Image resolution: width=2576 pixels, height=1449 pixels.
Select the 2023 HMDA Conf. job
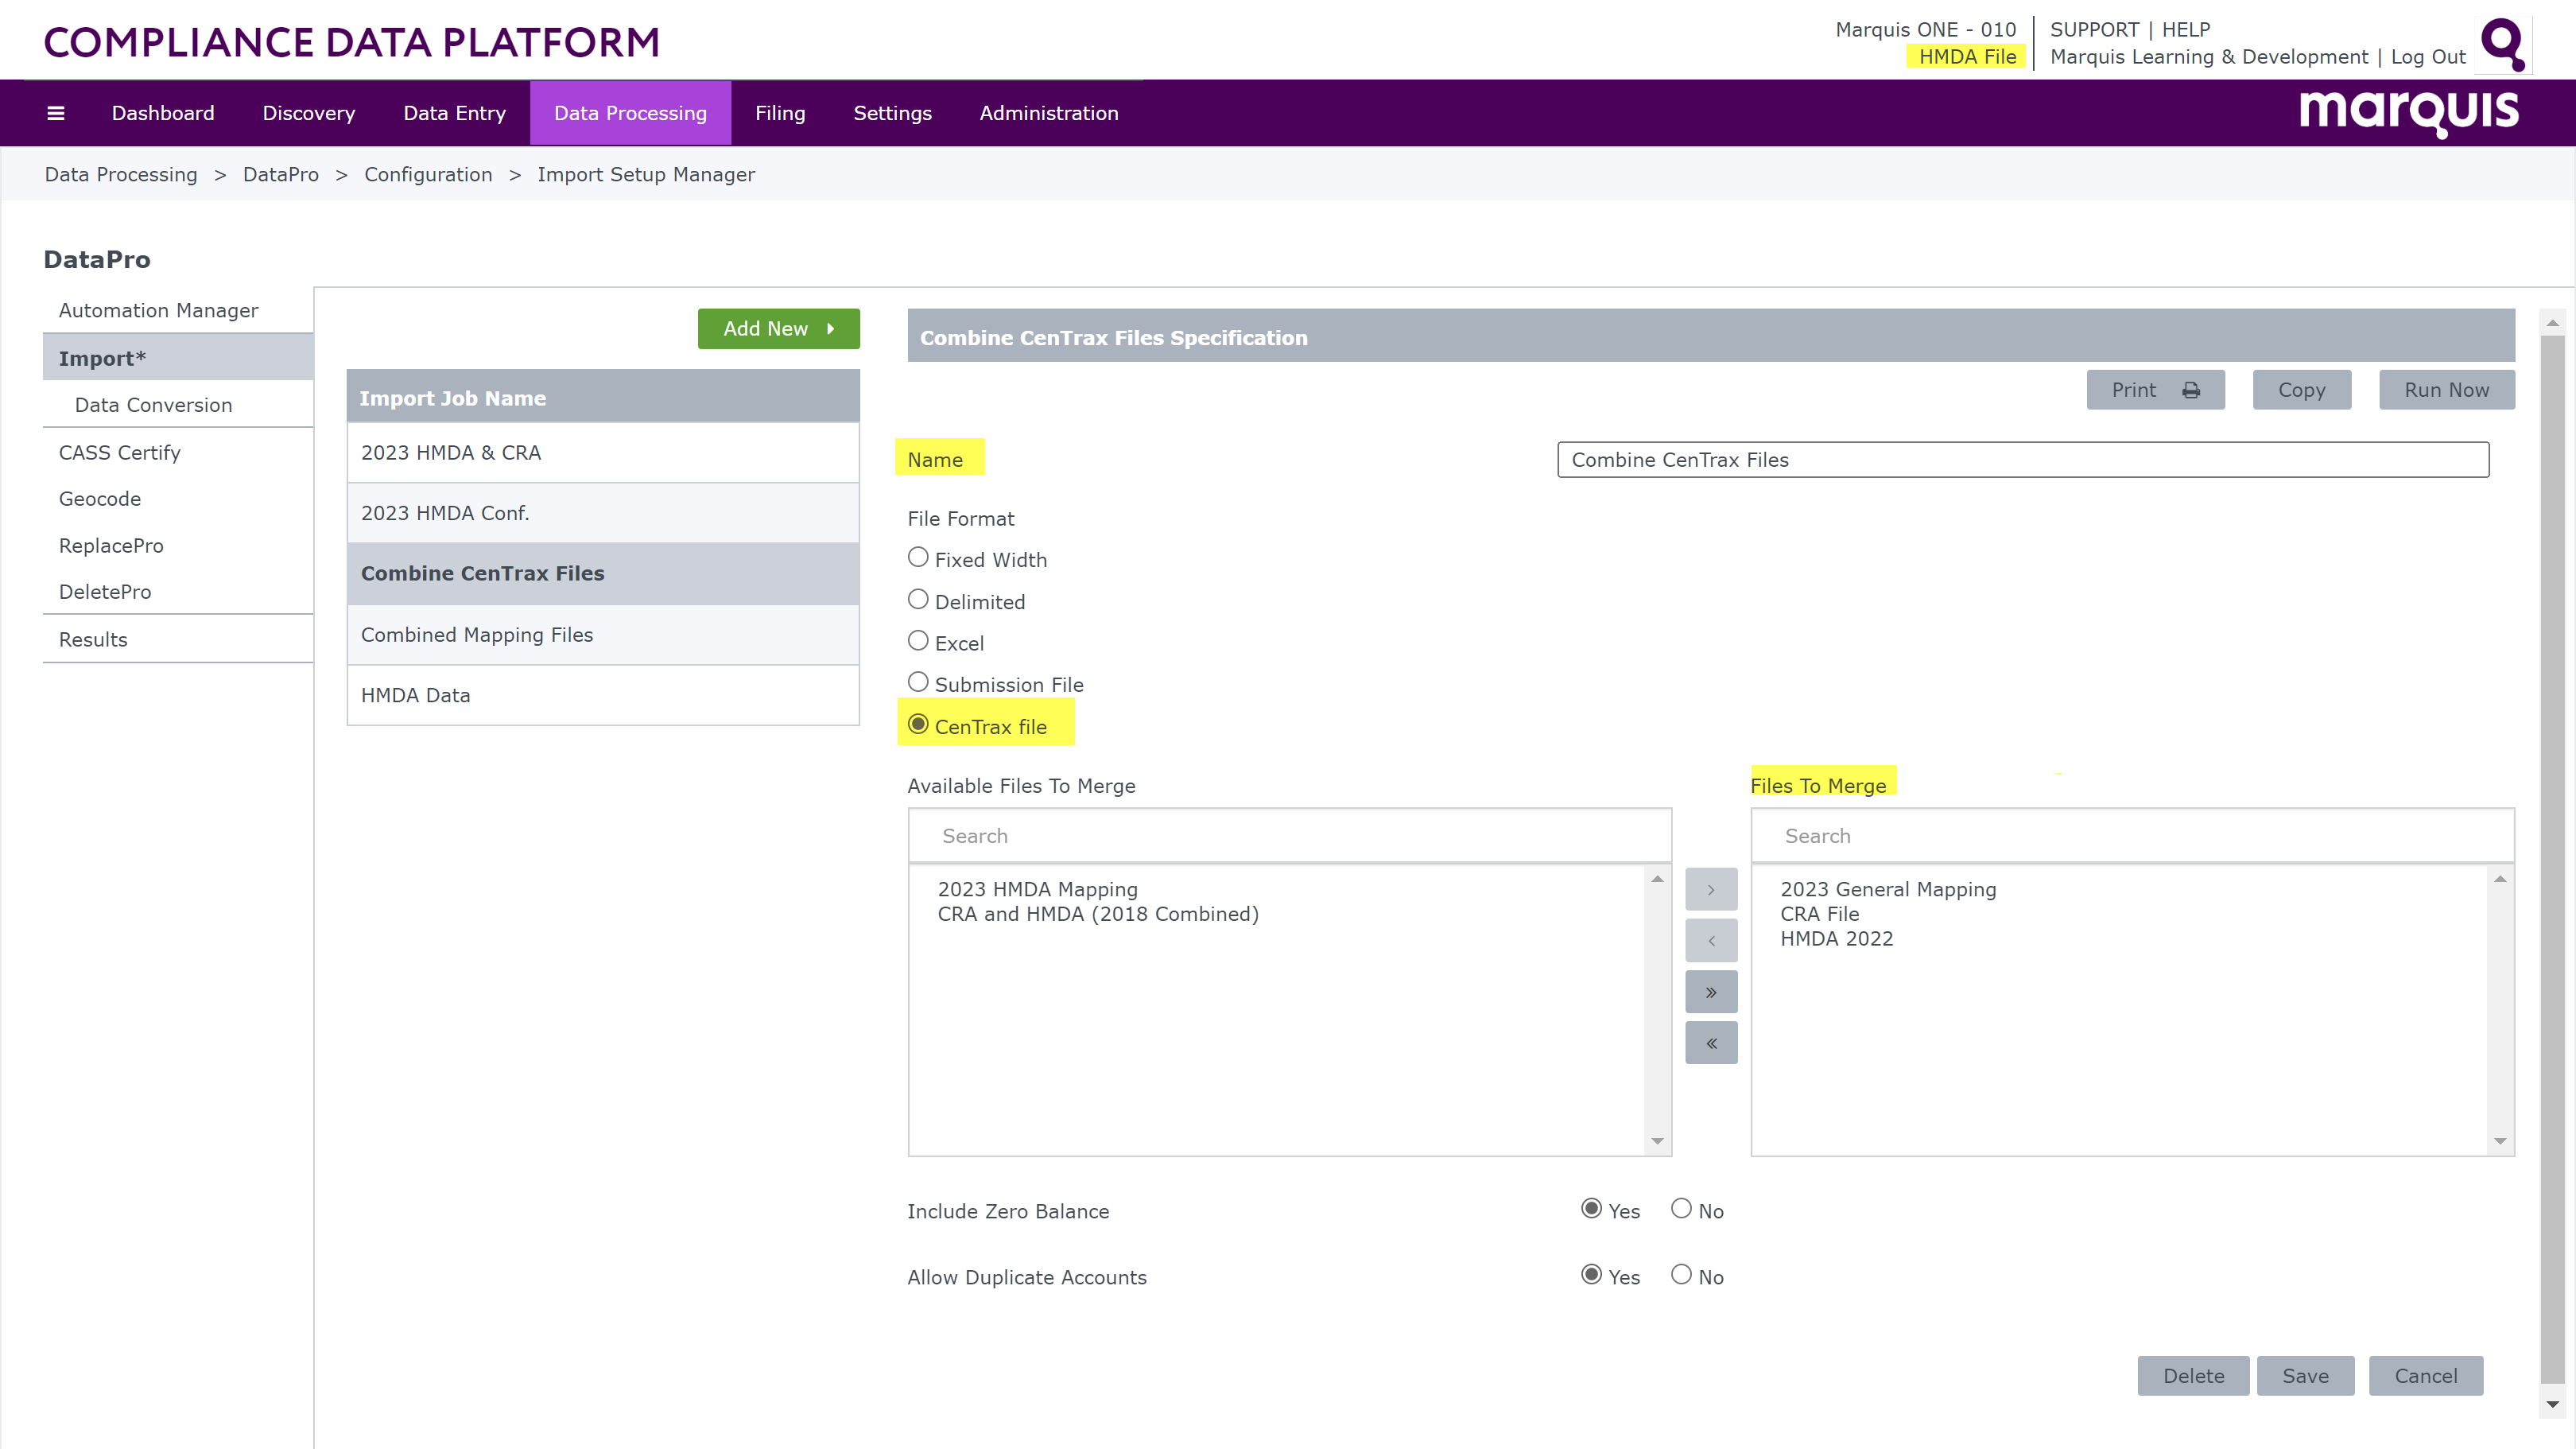(603, 513)
